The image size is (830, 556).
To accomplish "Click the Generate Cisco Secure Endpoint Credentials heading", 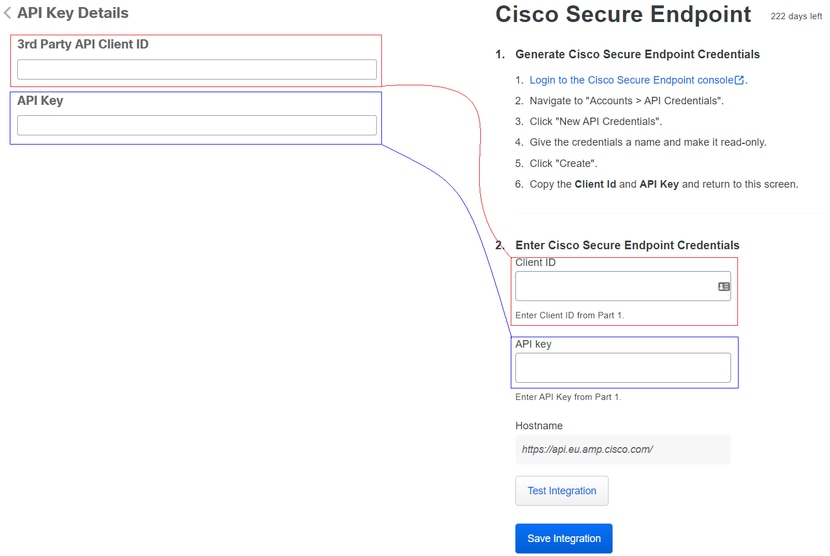I will [637, 54].
